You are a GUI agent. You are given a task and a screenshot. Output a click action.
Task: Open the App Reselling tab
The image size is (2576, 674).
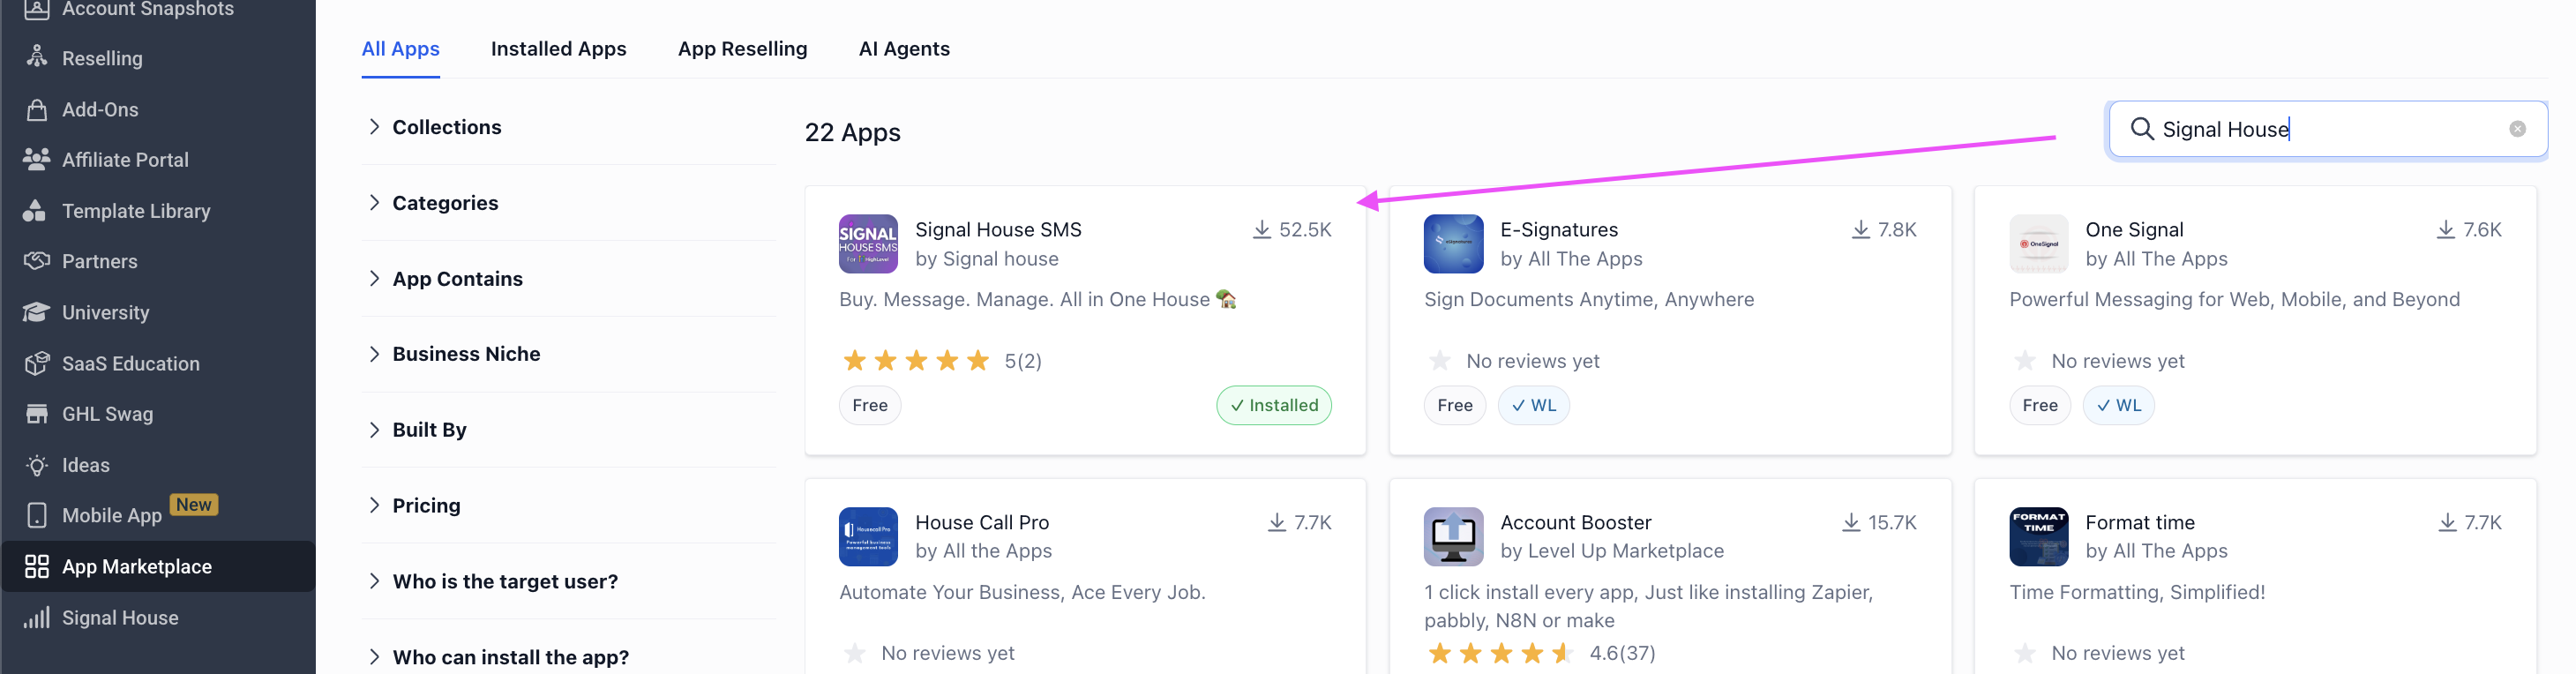coord(742,49)
